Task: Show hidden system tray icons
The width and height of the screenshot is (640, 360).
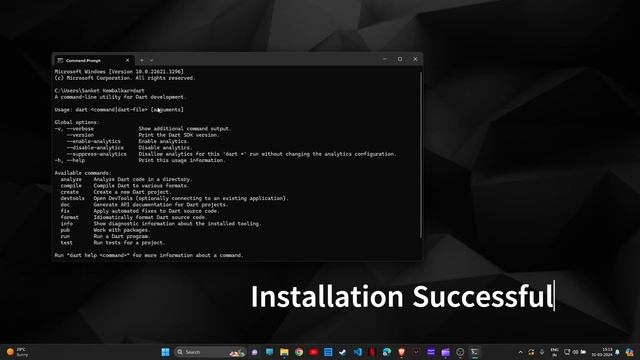Action: [x=520, y=352]
